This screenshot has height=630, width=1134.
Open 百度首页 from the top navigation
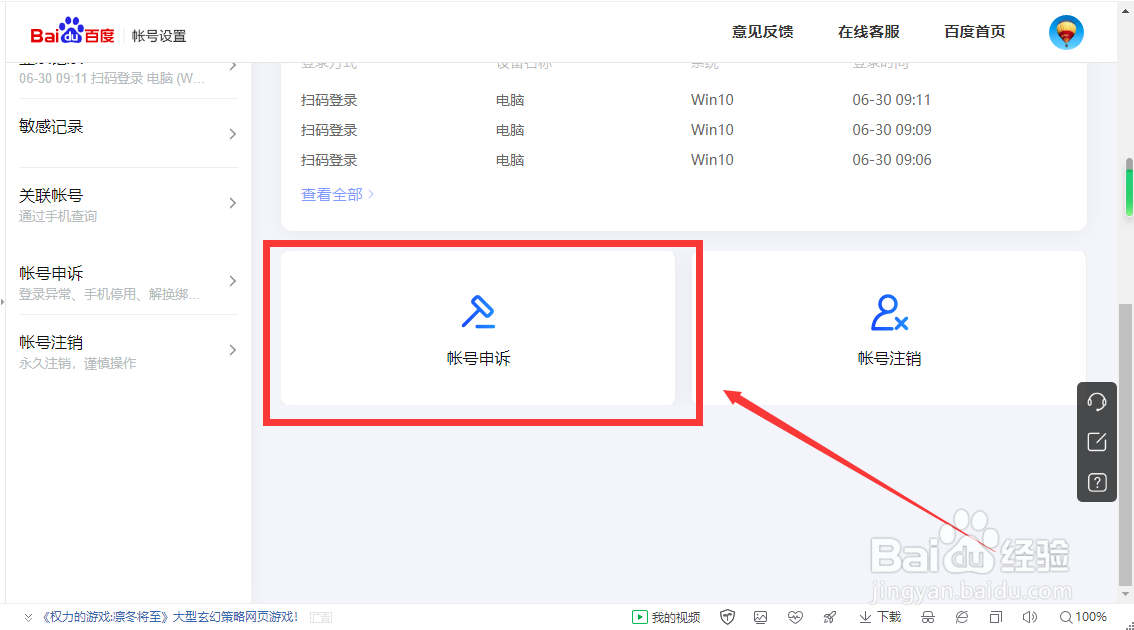click(974, 31)
